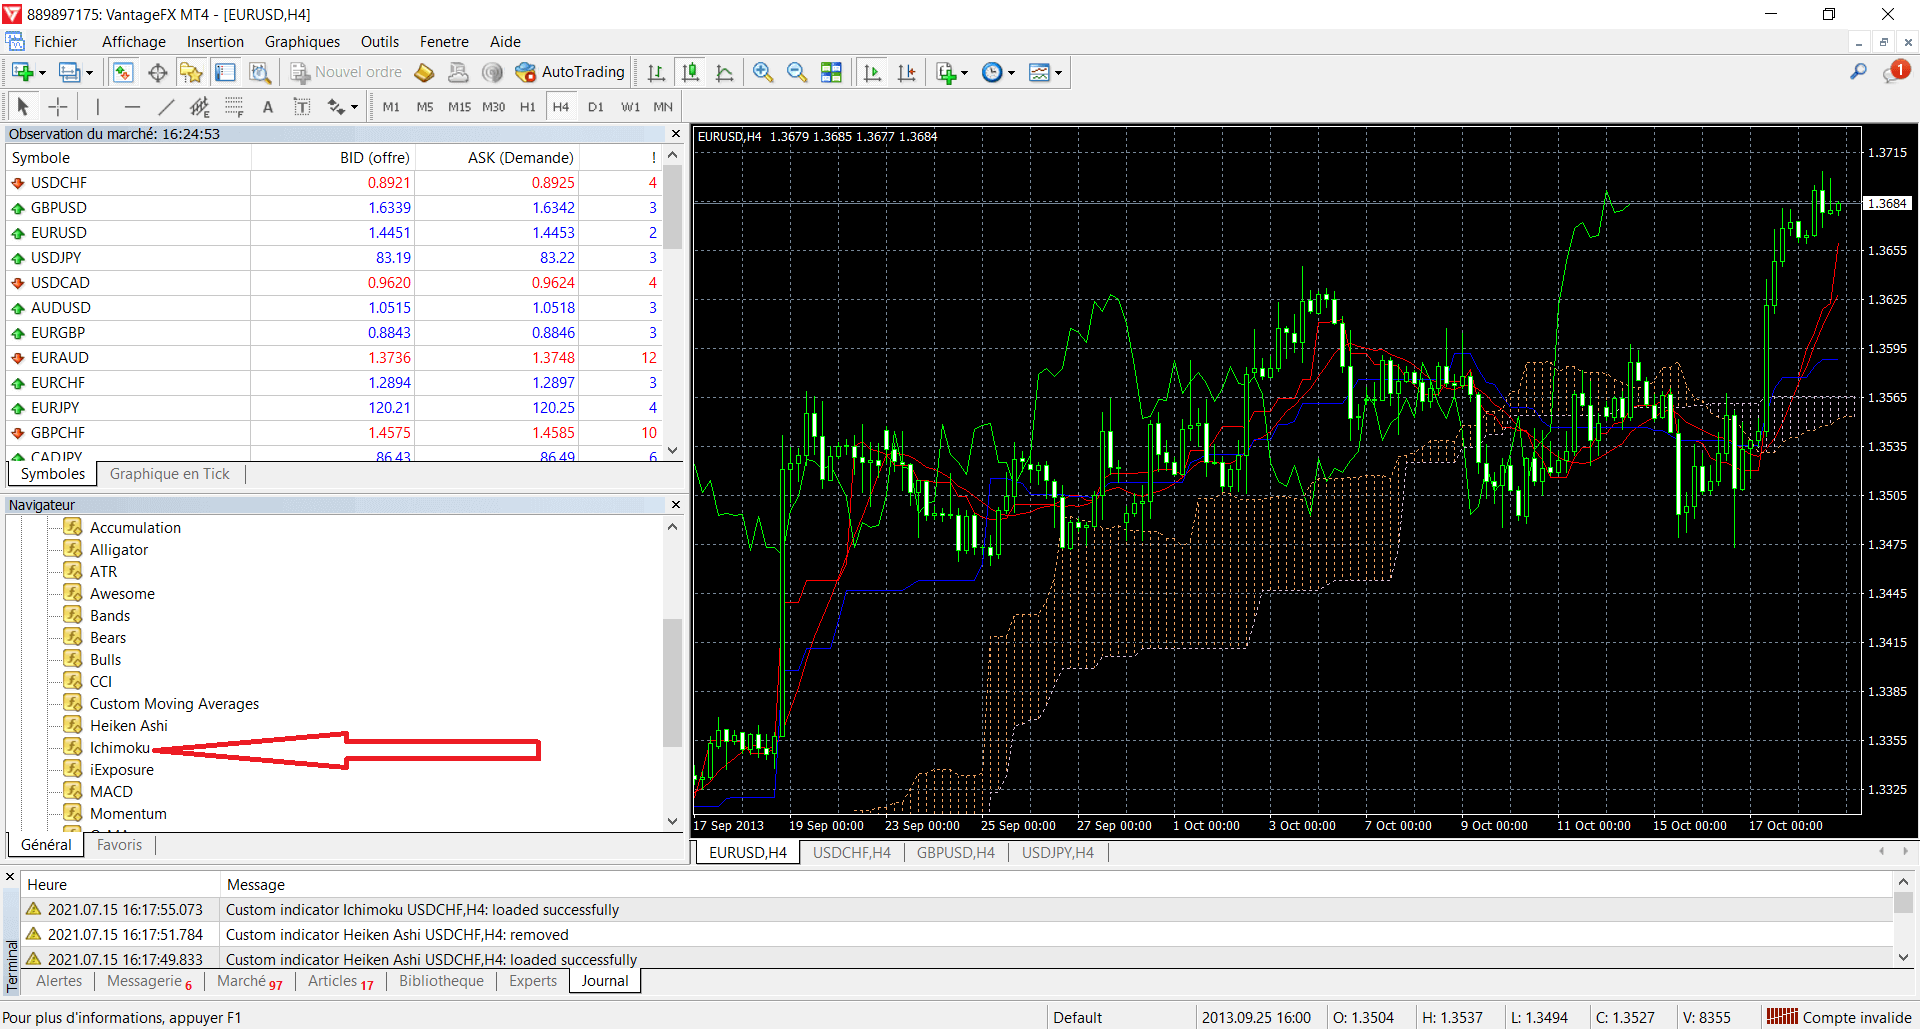
Task: Open the Periods clock dropdown arrow
Action: pos(1011,73)
